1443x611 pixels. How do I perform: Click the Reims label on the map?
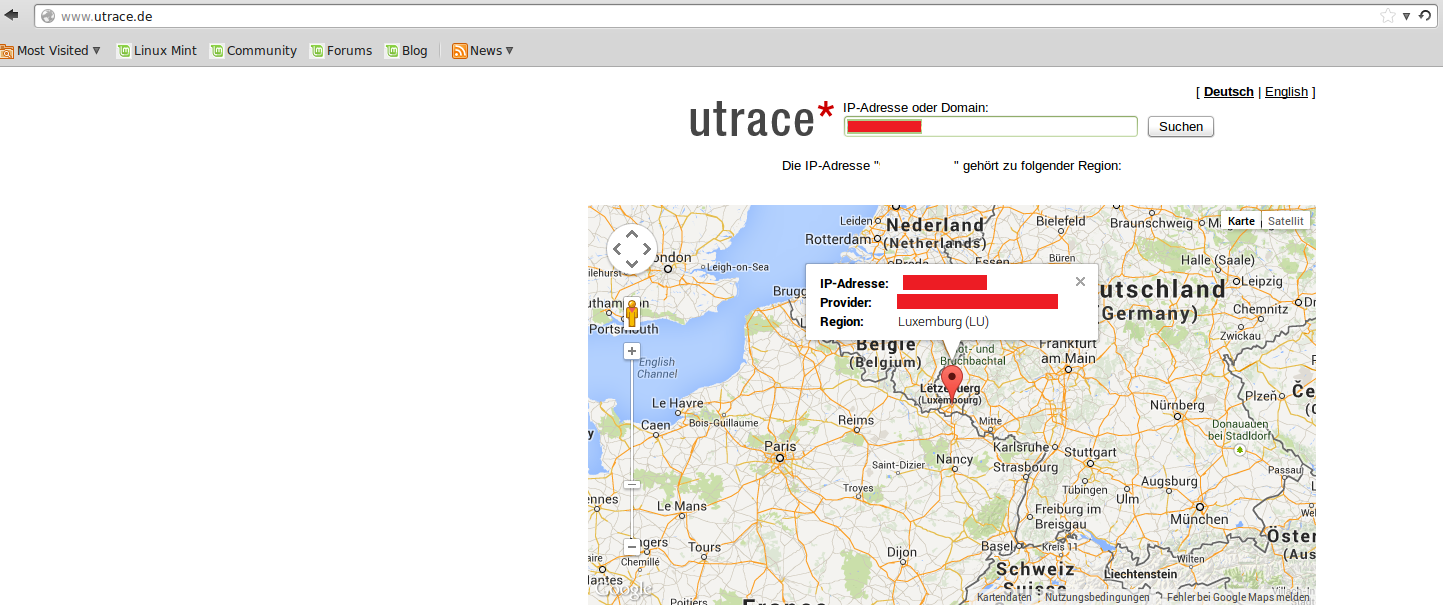(856, 421)
